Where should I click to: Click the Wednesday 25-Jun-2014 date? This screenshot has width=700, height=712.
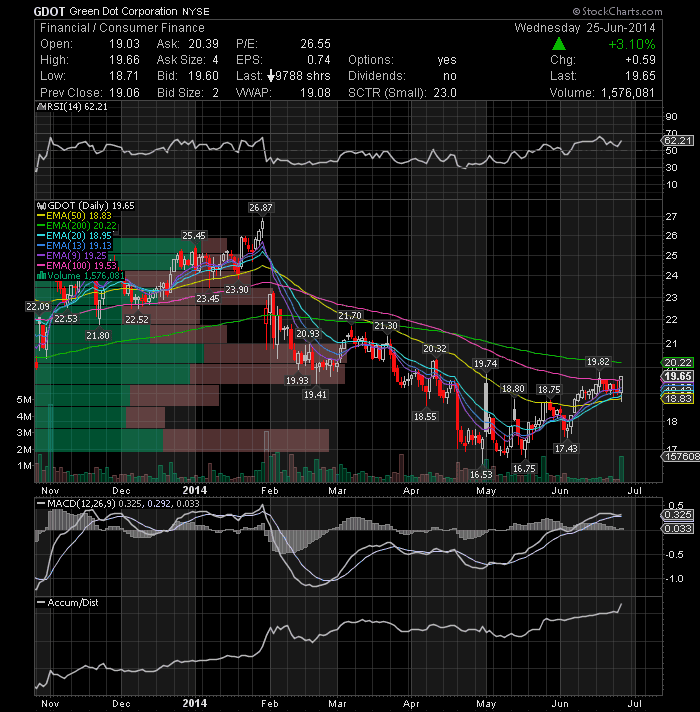tap(585, 28)
